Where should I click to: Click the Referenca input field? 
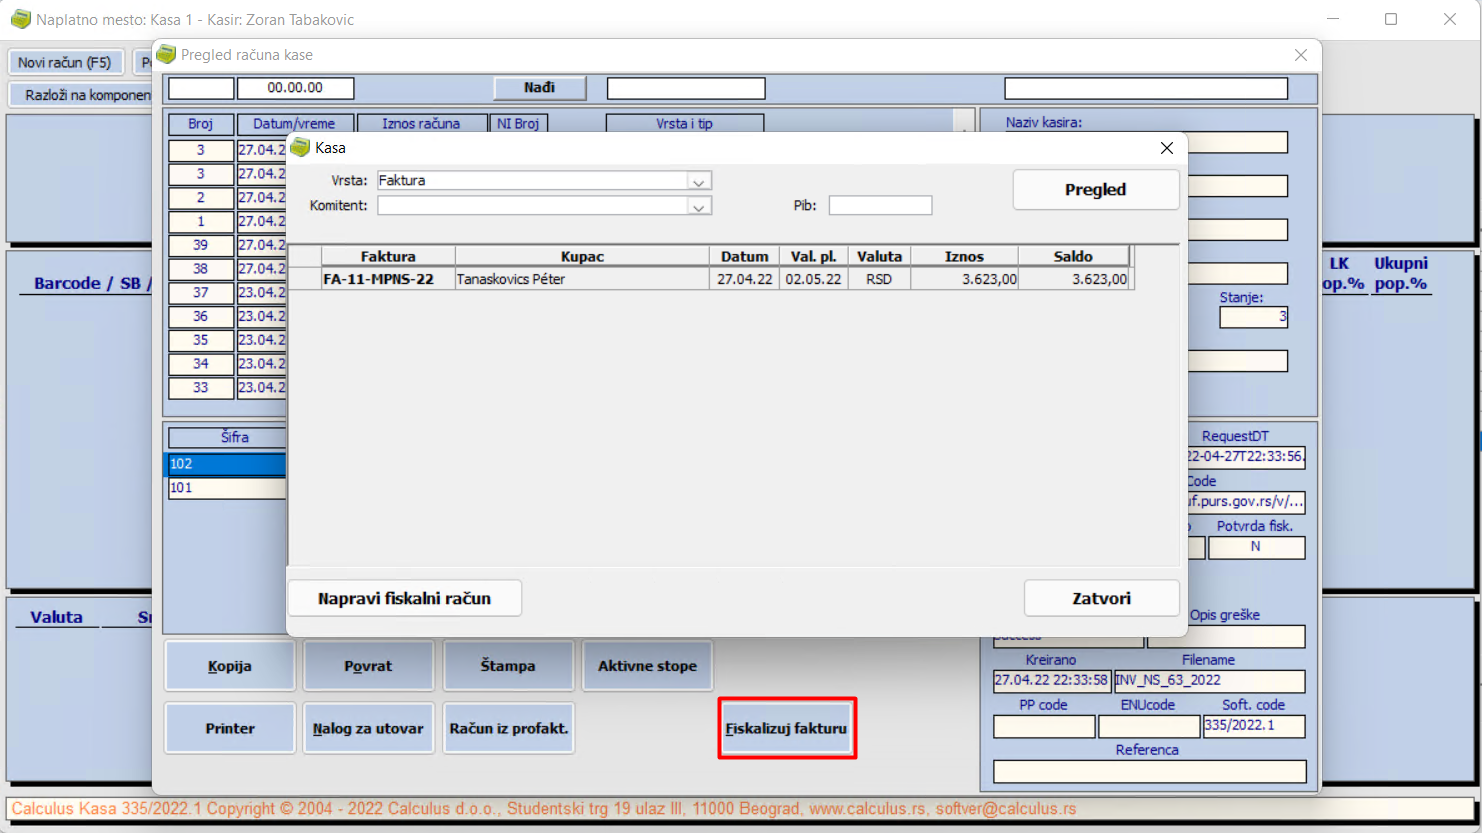pos(1149,771)
